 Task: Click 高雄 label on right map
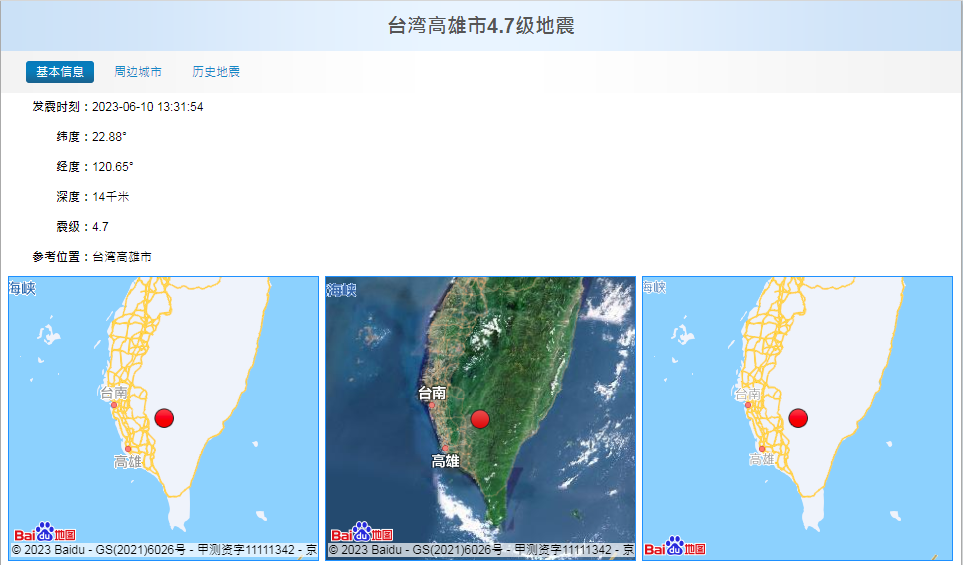[x=762, y=460]
